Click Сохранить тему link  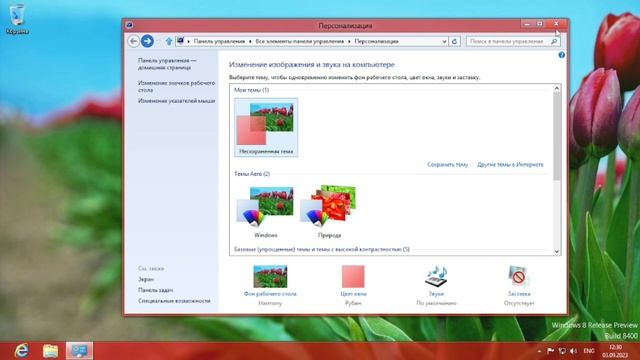447,164
